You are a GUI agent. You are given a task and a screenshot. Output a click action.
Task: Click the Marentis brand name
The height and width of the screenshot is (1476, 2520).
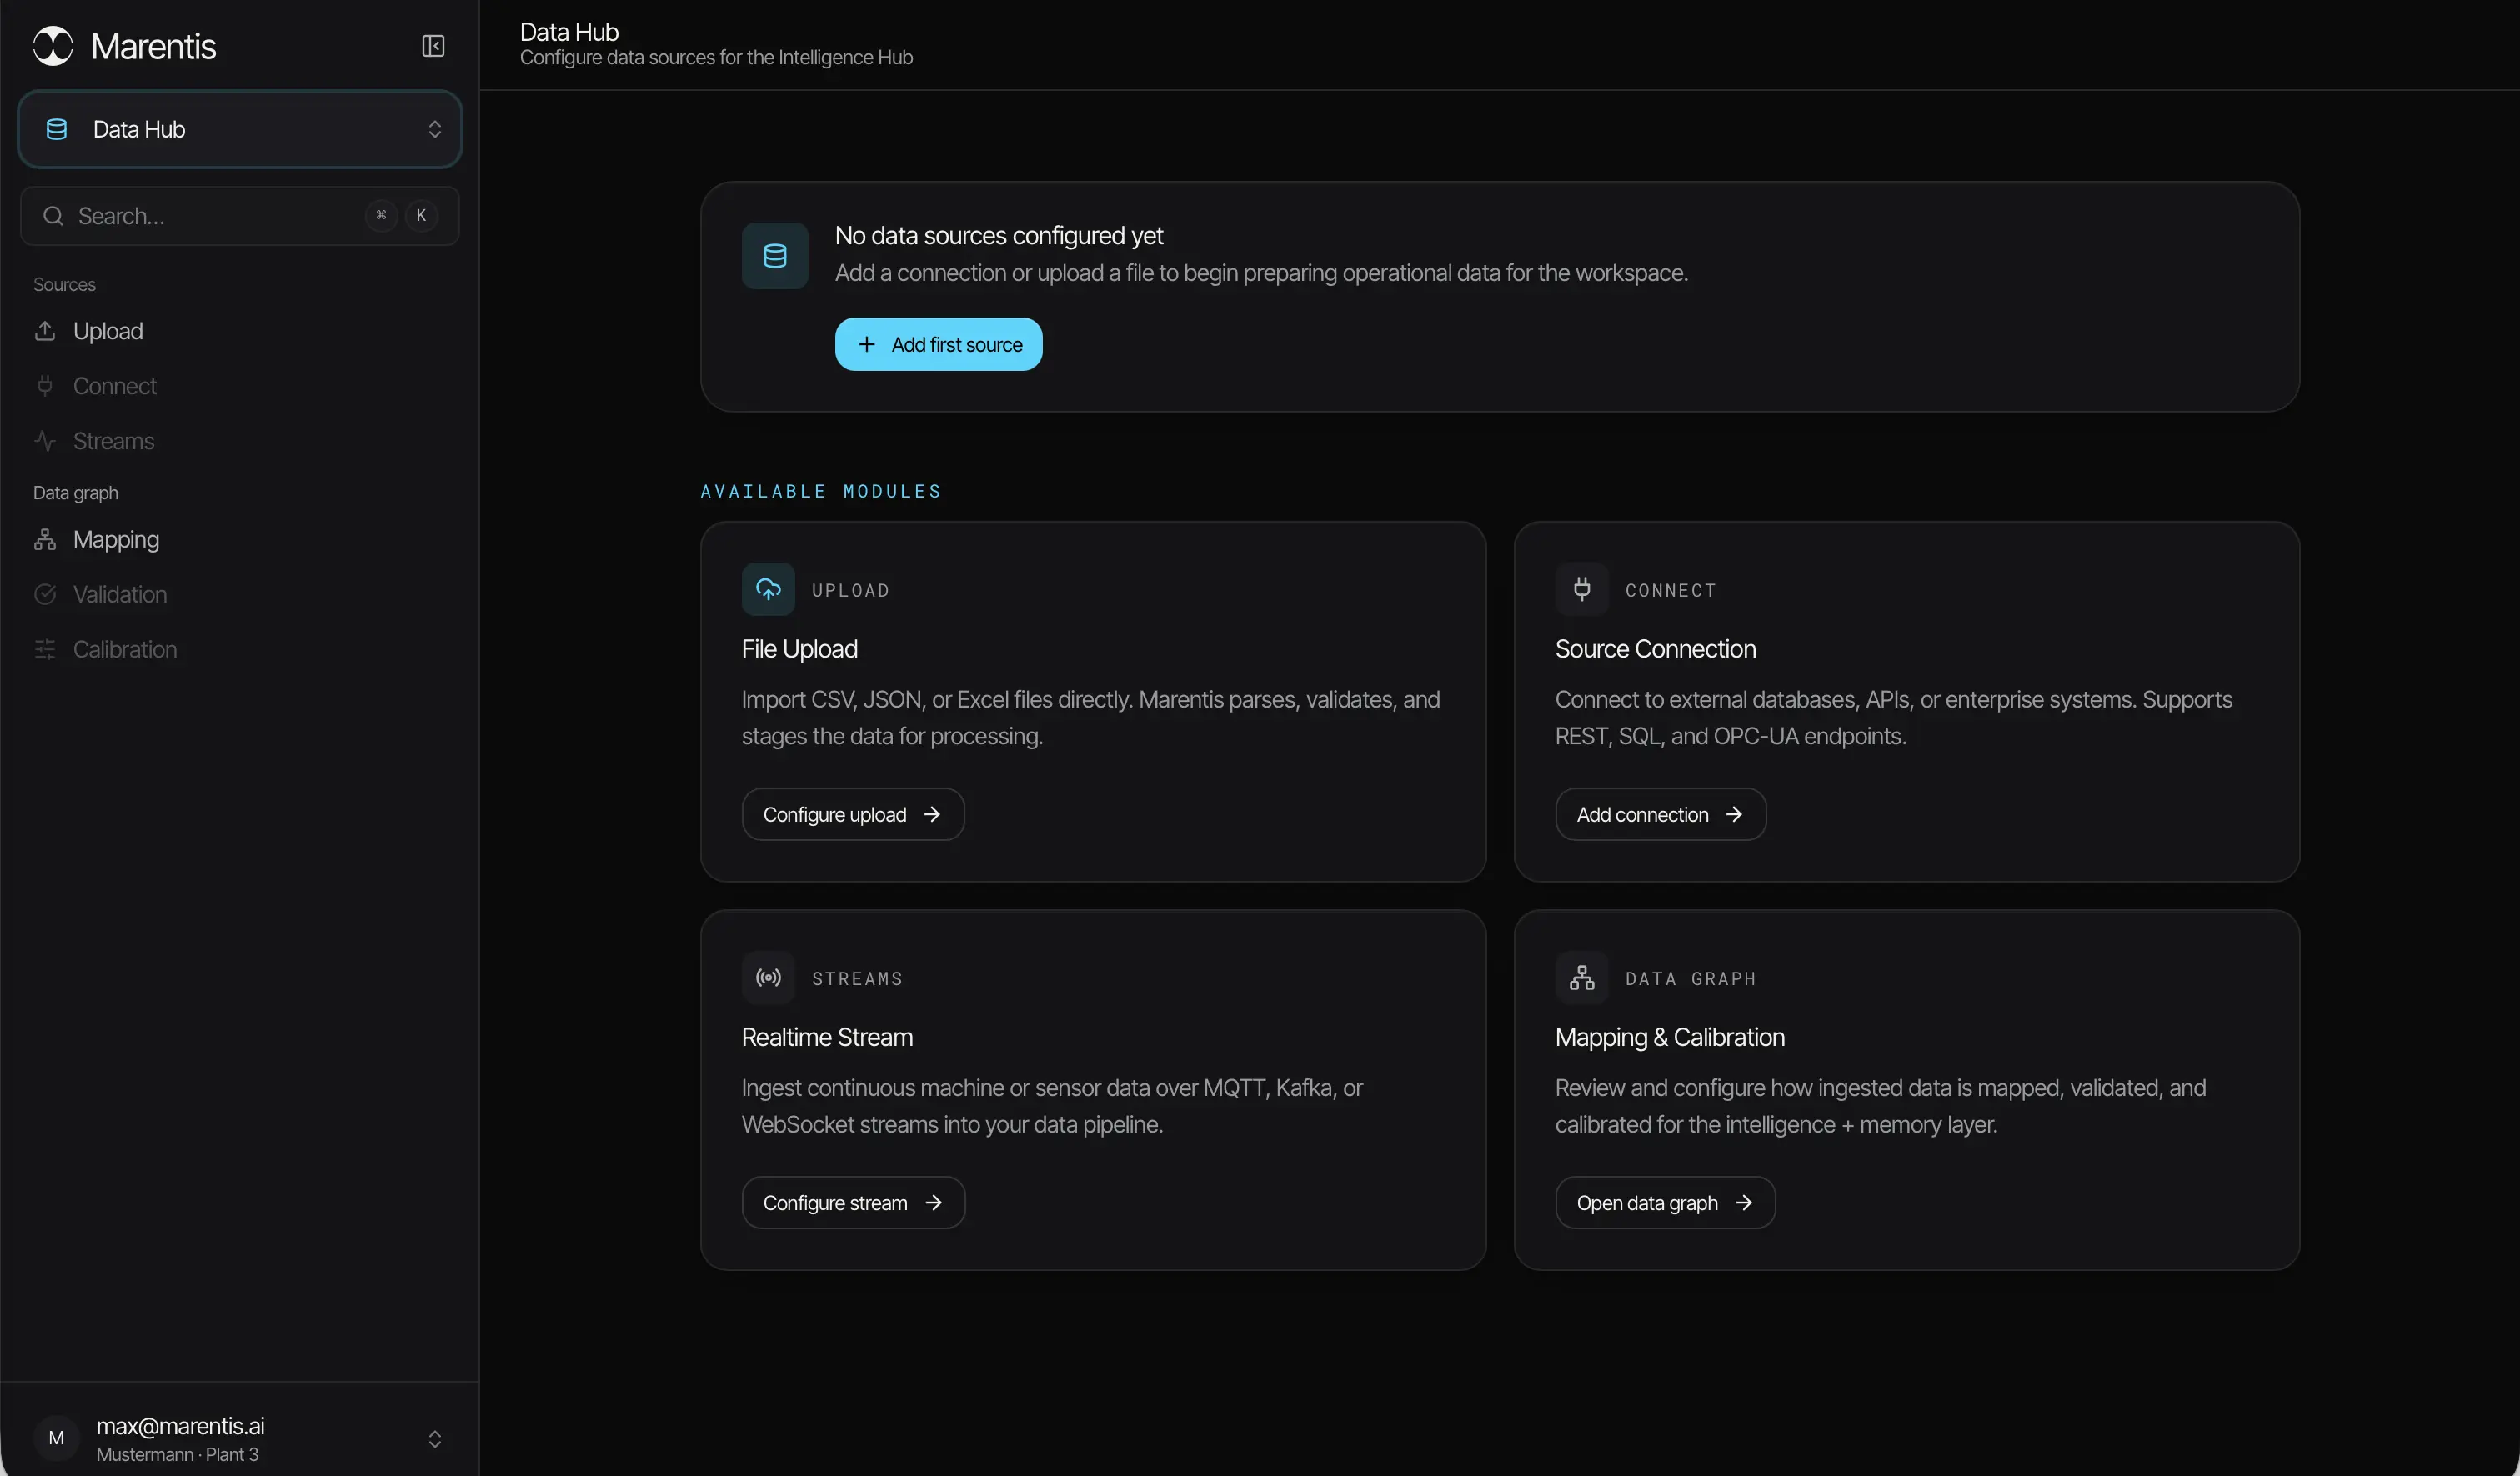[154, 46]
